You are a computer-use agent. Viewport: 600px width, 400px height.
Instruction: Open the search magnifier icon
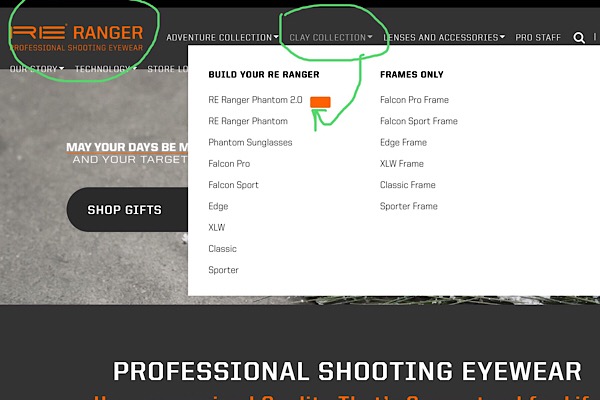[579, 38]
